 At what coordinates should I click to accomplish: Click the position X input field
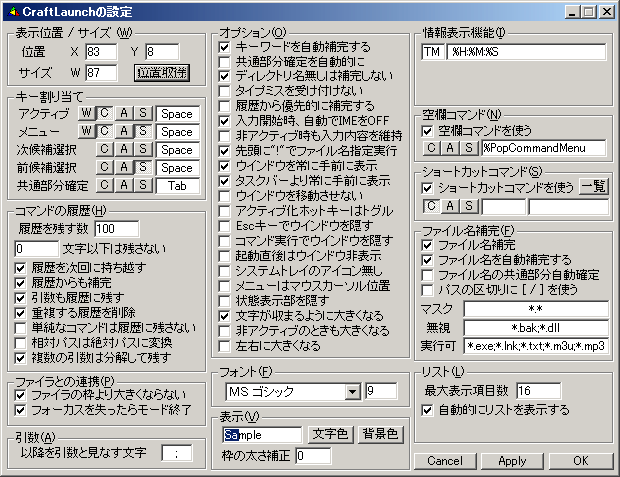[x=101, y=52]
